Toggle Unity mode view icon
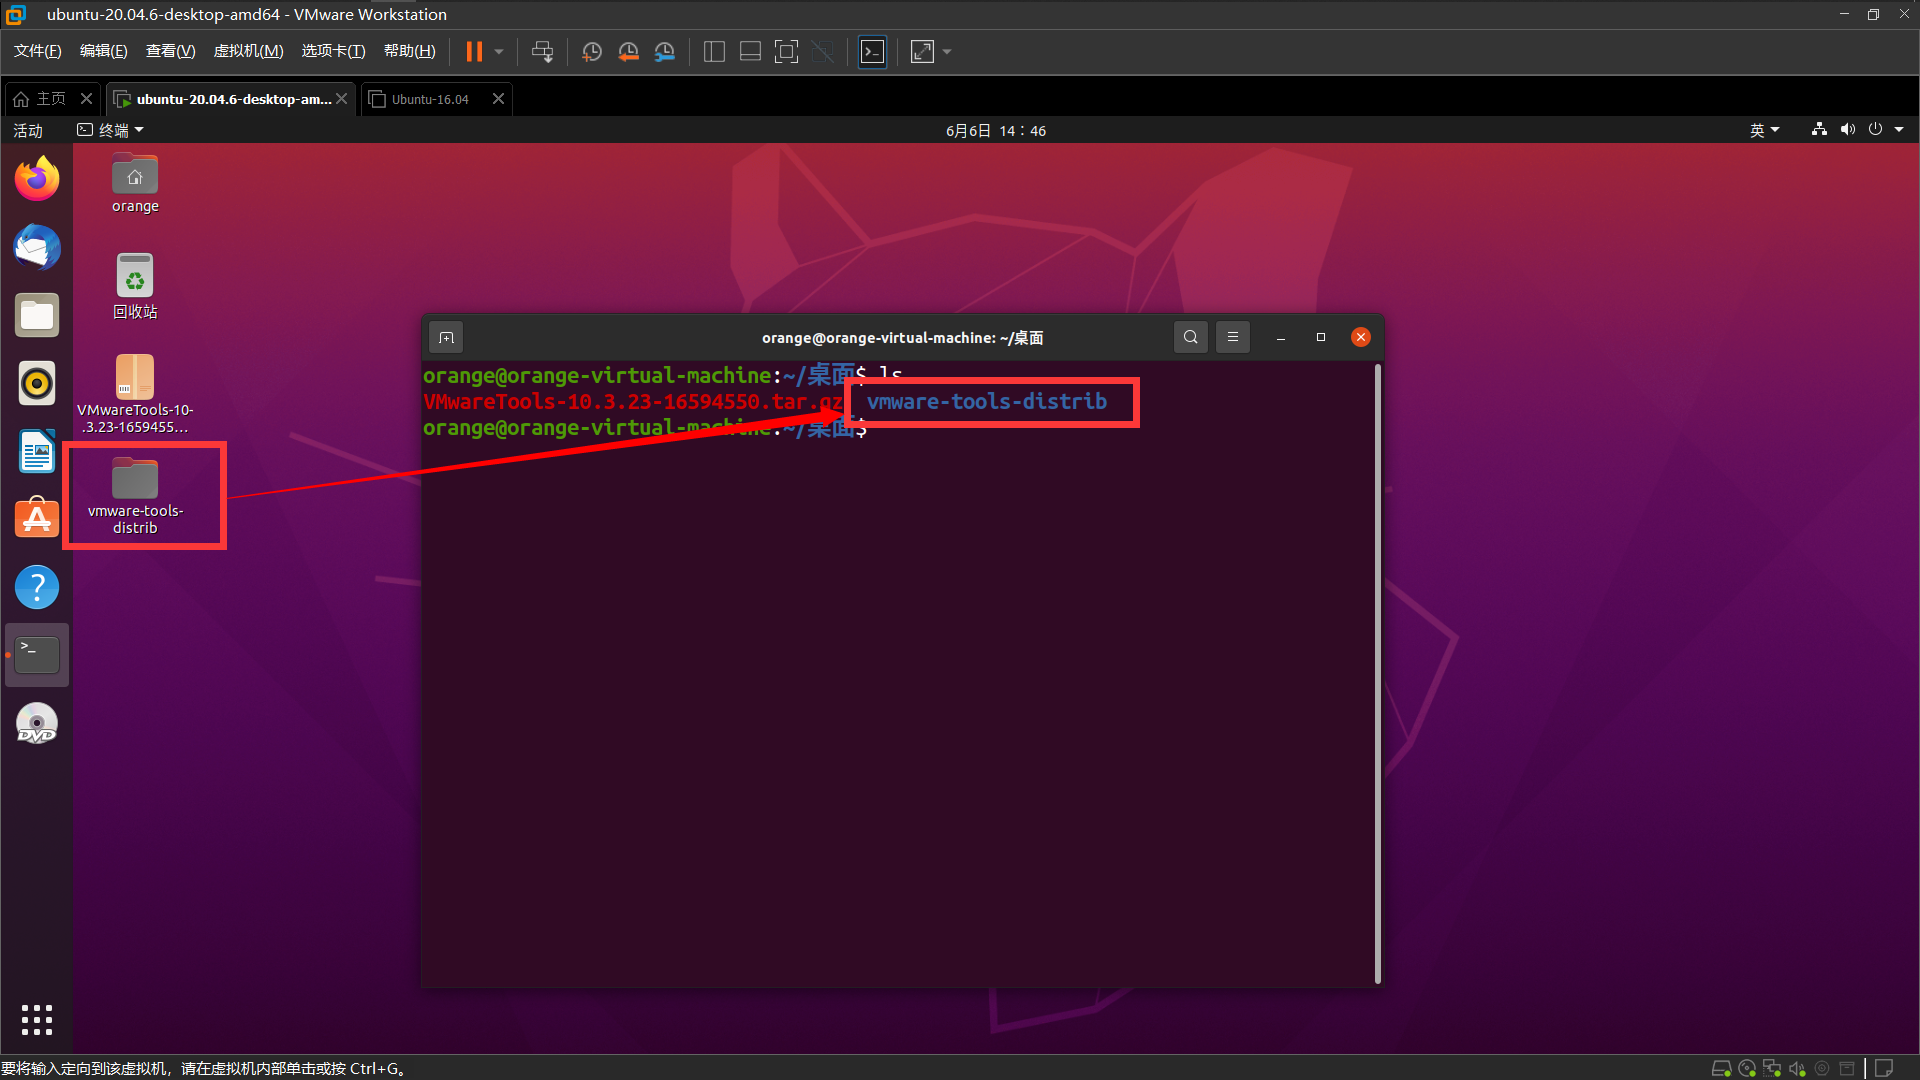 click(x=822, y=52)
